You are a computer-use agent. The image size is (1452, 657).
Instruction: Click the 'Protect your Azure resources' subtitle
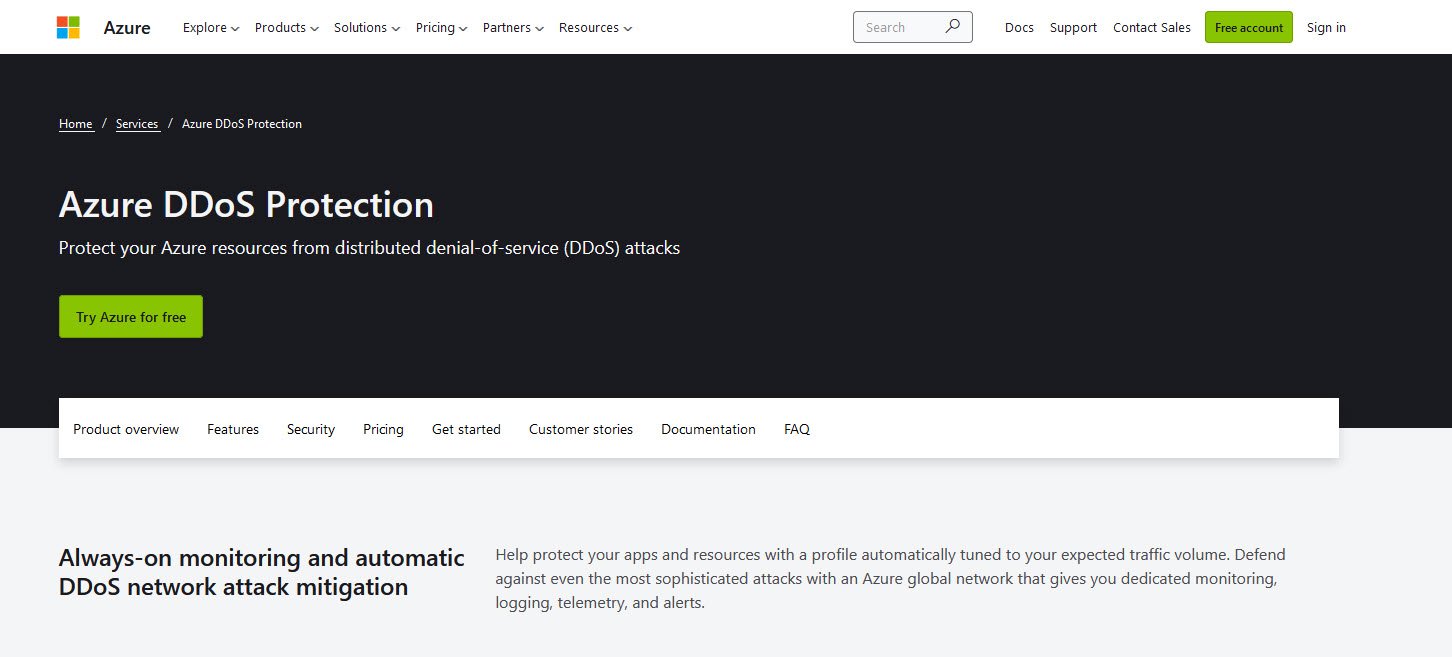pos(369,248)
